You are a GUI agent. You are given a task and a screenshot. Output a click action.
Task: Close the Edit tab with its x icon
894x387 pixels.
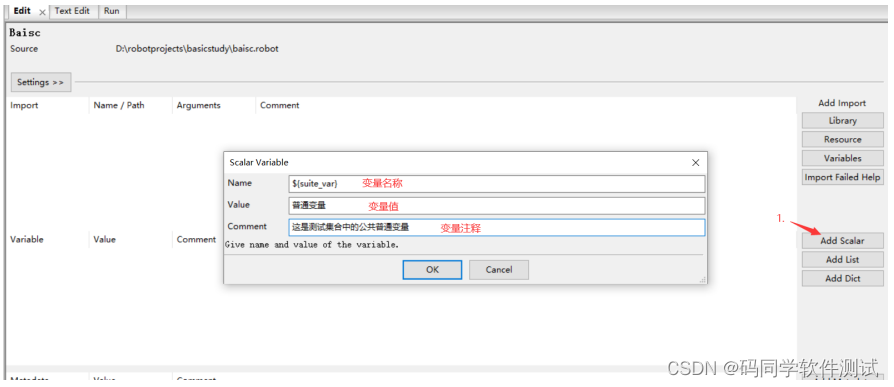43,12
